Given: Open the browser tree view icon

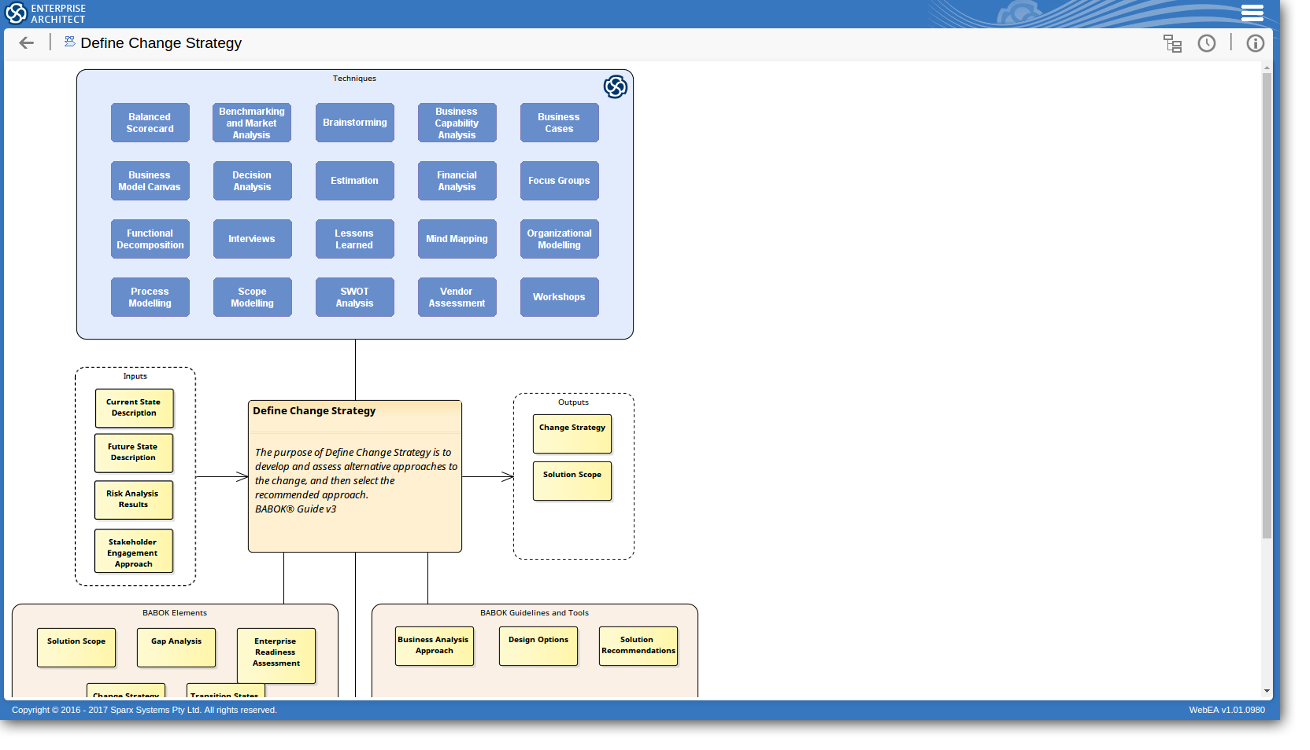Looking at the screenshot, I should pos(1172,43).
